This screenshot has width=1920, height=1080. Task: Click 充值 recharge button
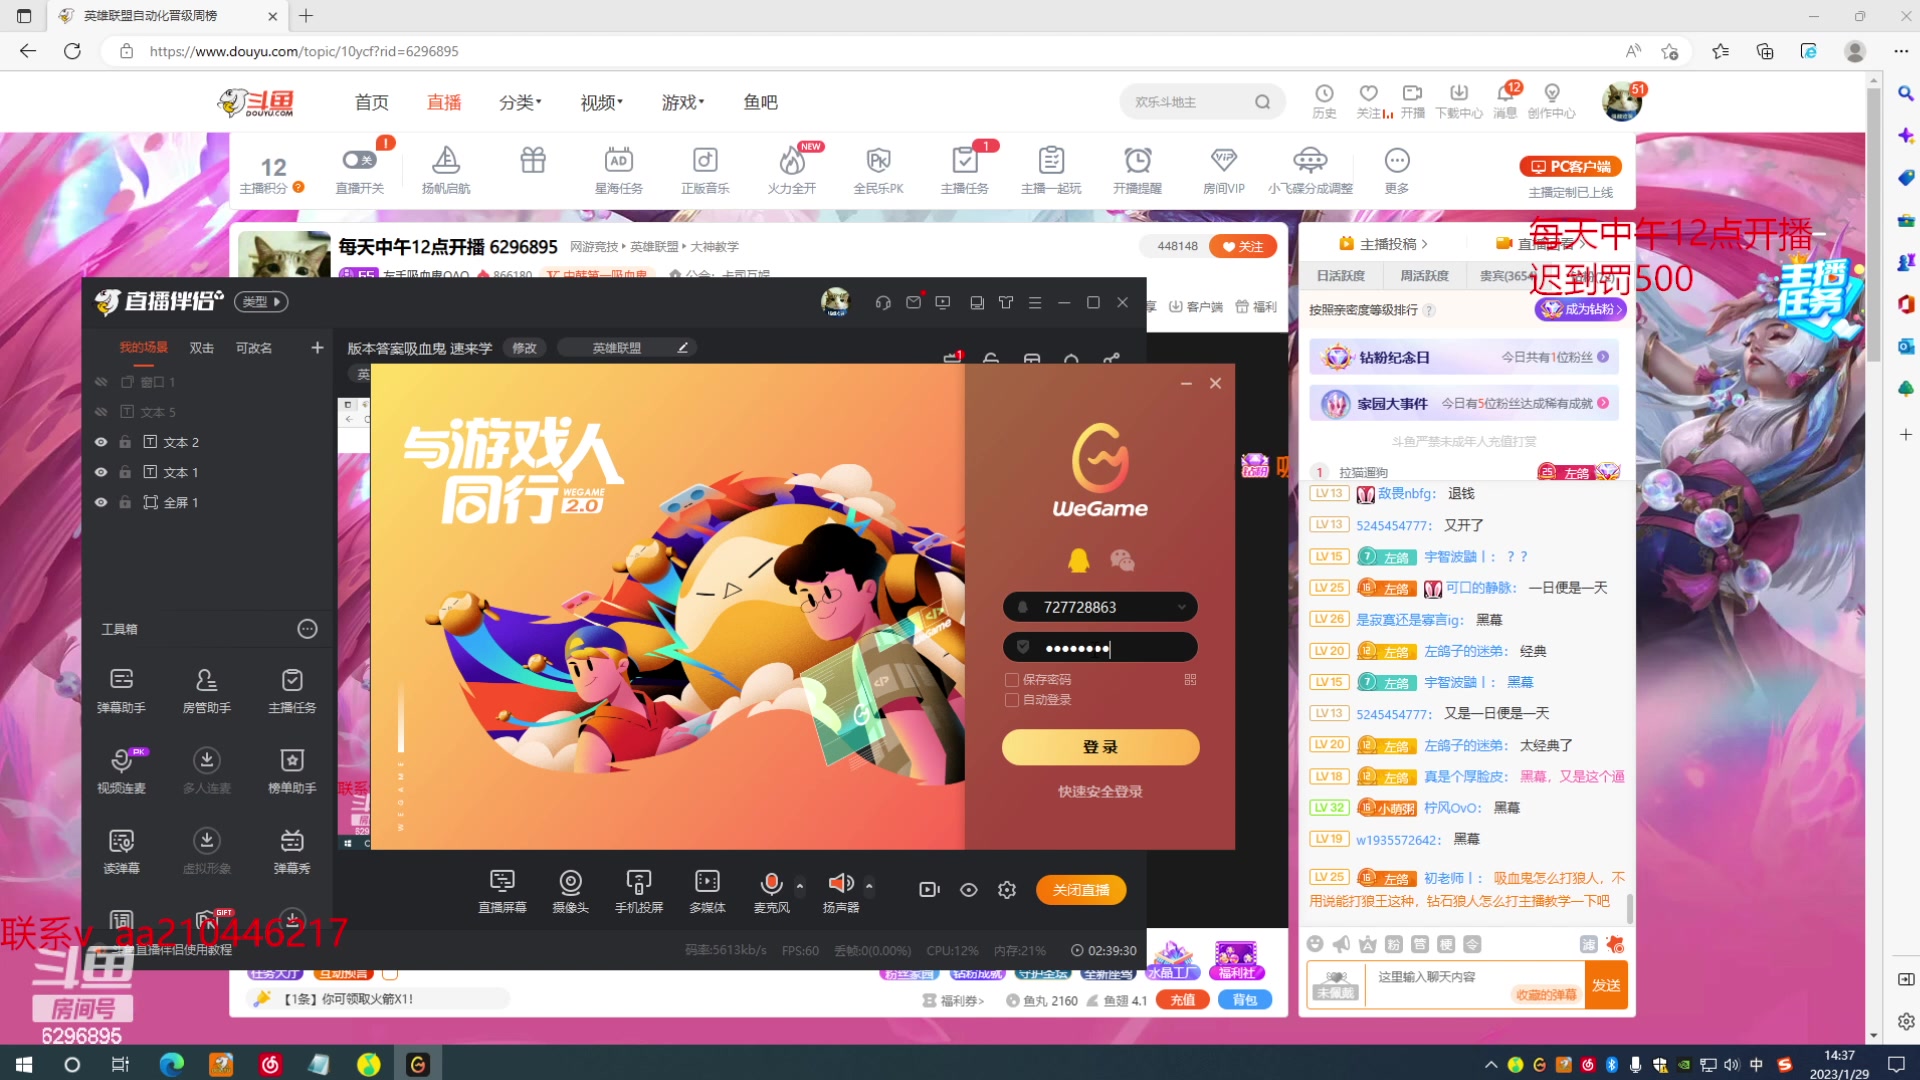coord(1182,1000)
